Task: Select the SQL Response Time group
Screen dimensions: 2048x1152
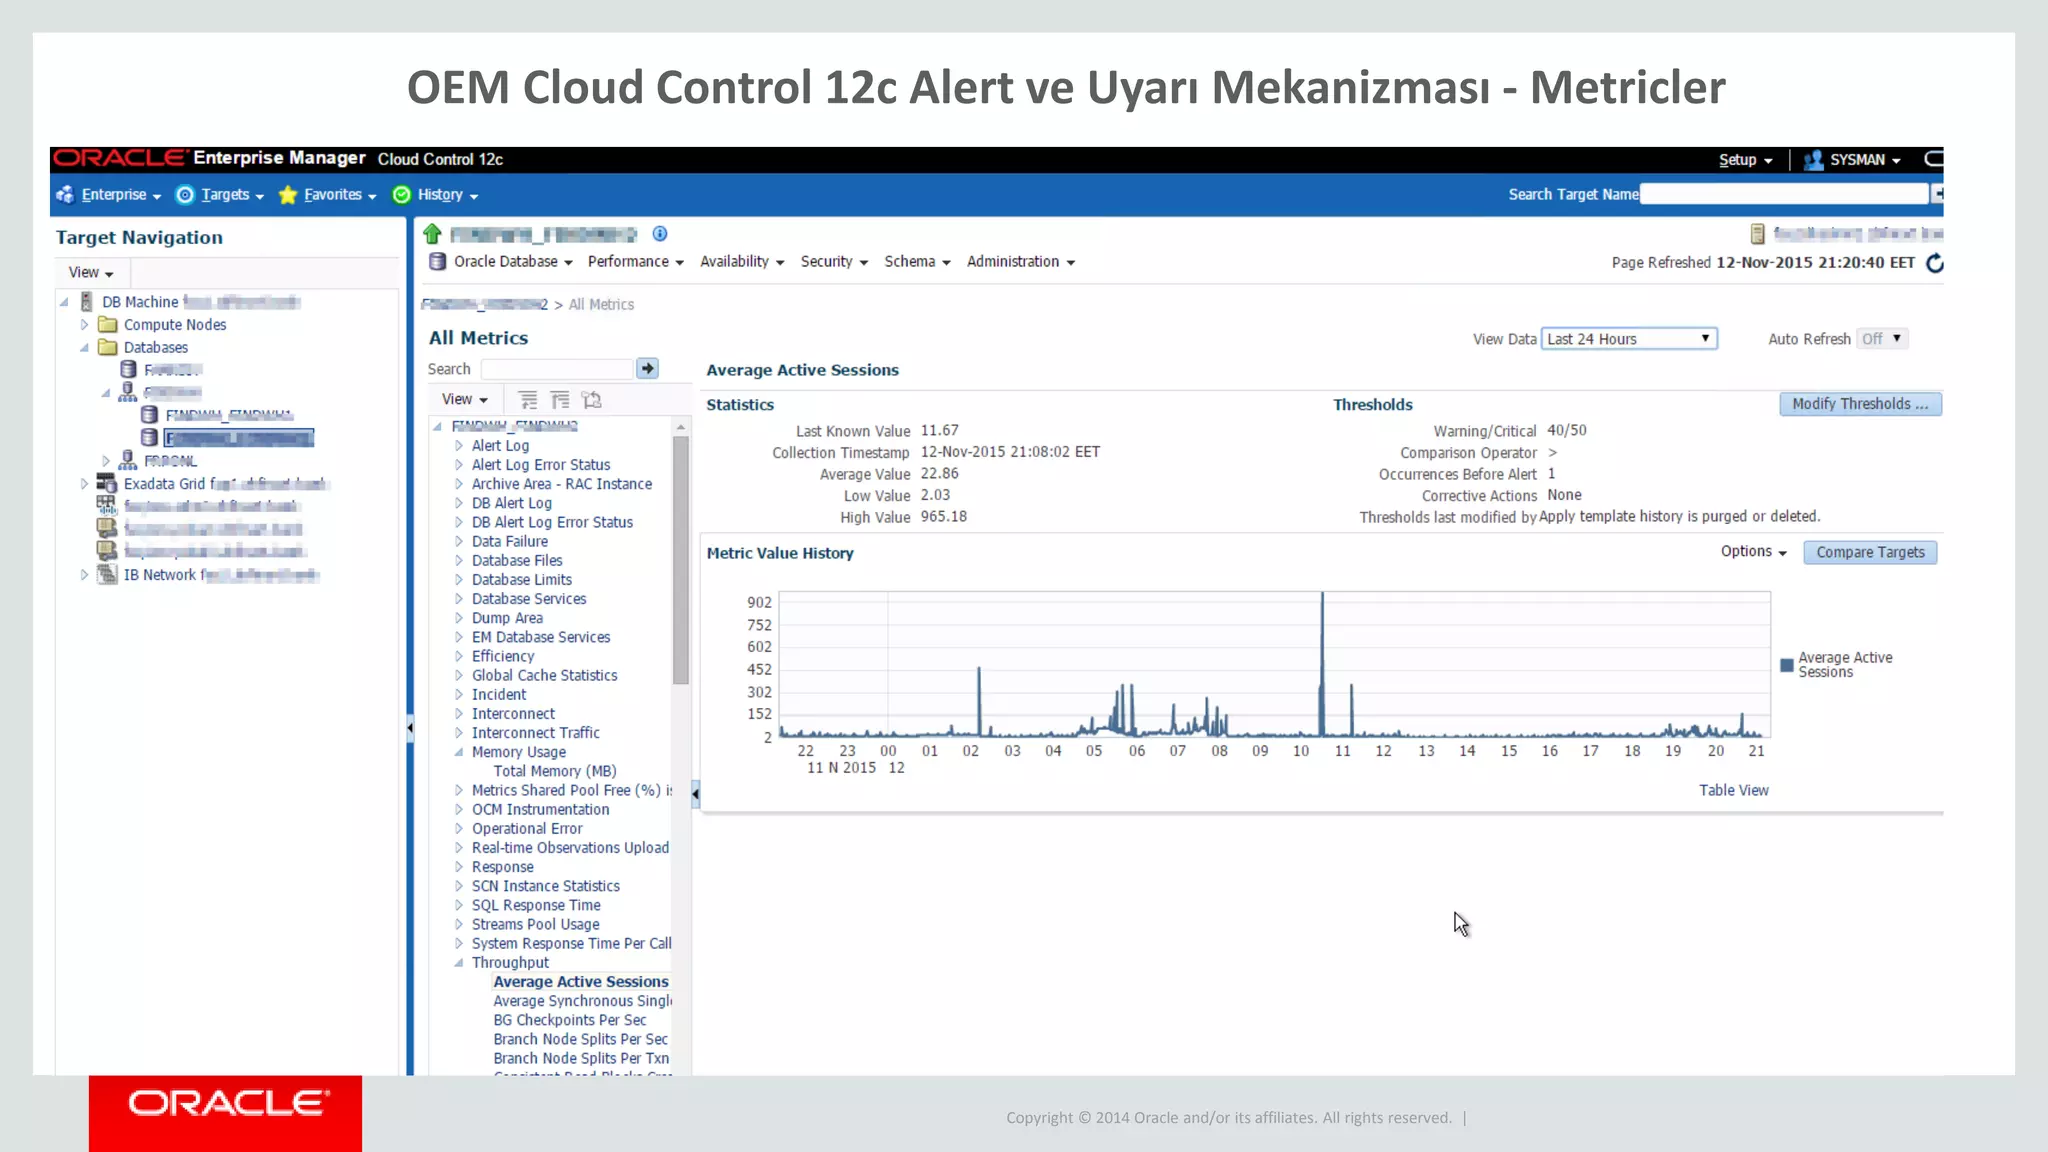Action: click(x=536, y=906)
